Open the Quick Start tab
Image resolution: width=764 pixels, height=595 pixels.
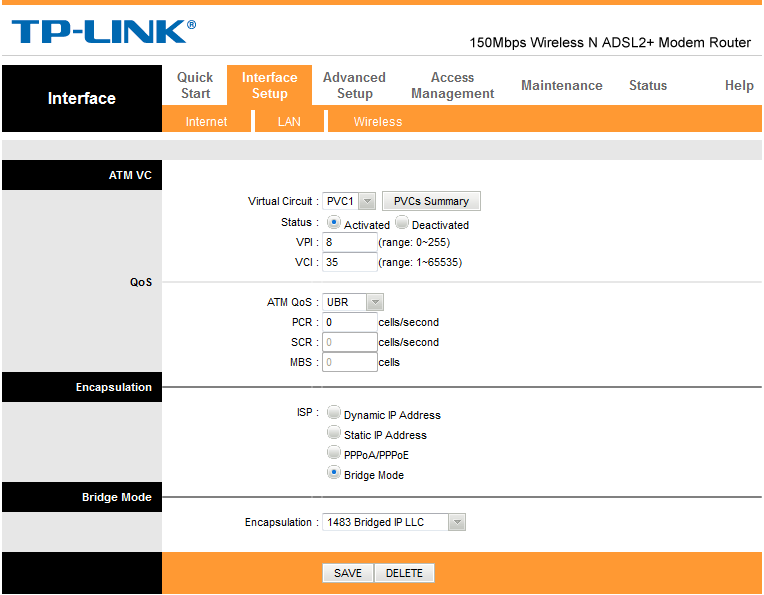(195, 85)
